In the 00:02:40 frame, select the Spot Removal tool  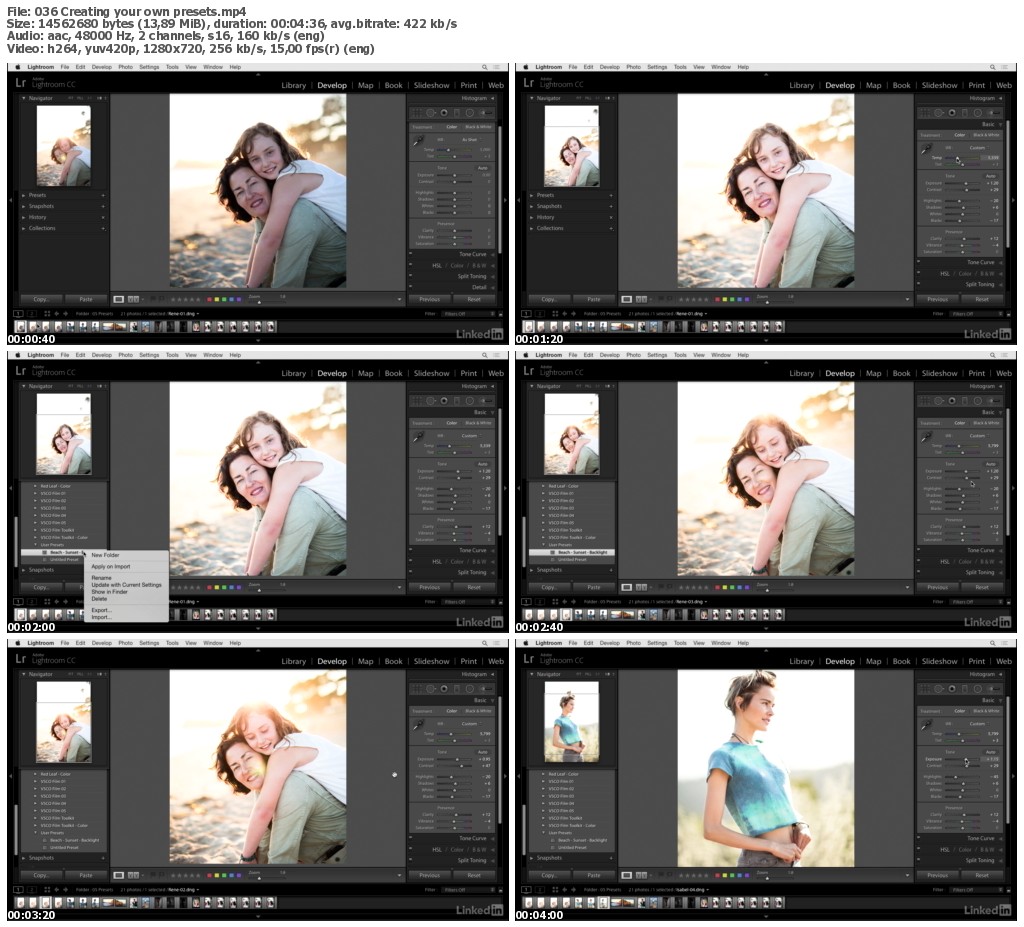pyautogui.click(x=939, y=400)
